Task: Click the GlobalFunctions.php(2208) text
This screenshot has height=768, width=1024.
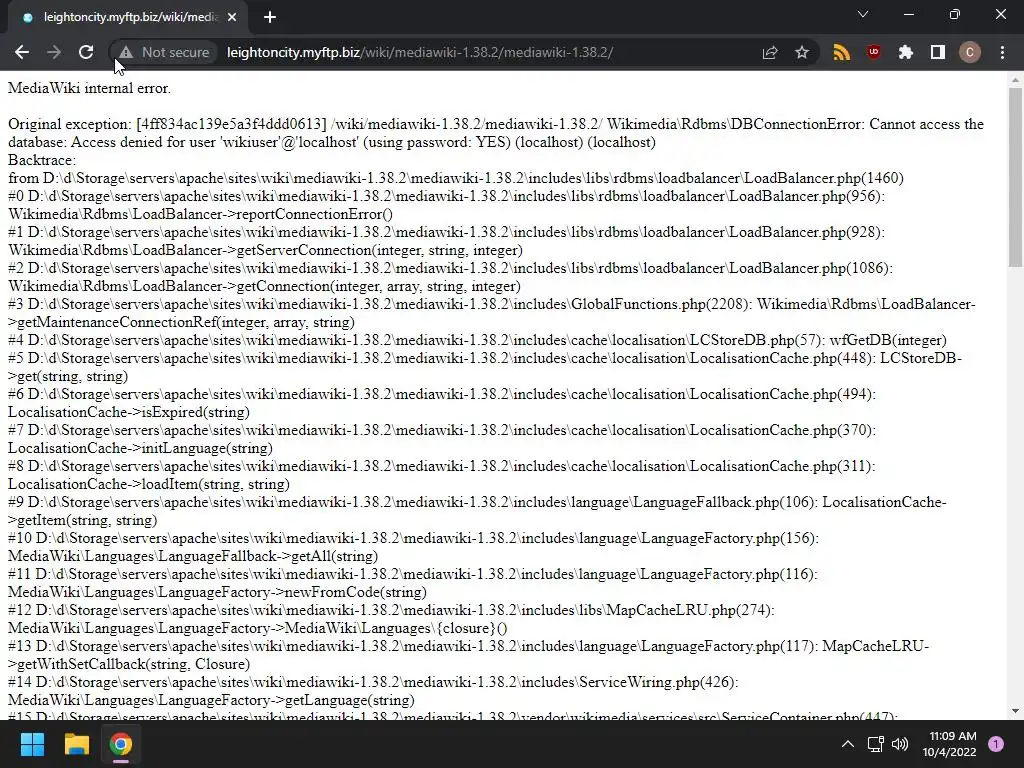Action: (x=662, y=304)
